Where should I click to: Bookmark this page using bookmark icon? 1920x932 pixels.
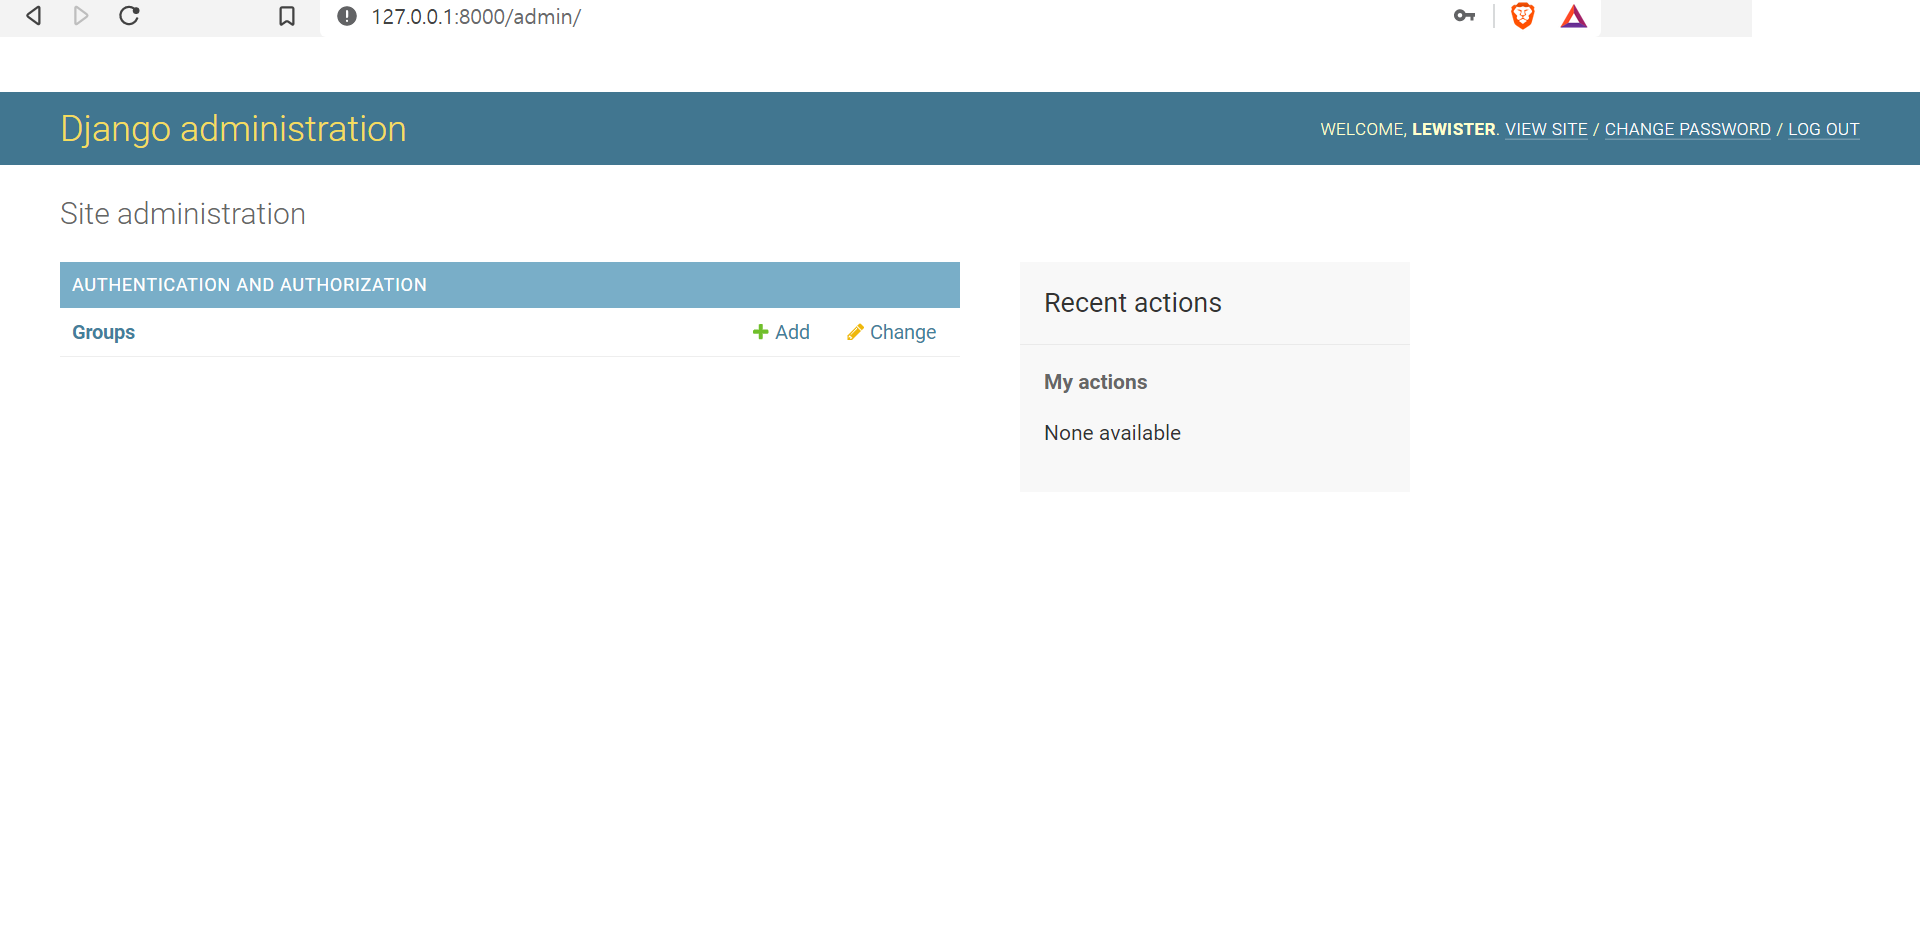tap(287, 16)
